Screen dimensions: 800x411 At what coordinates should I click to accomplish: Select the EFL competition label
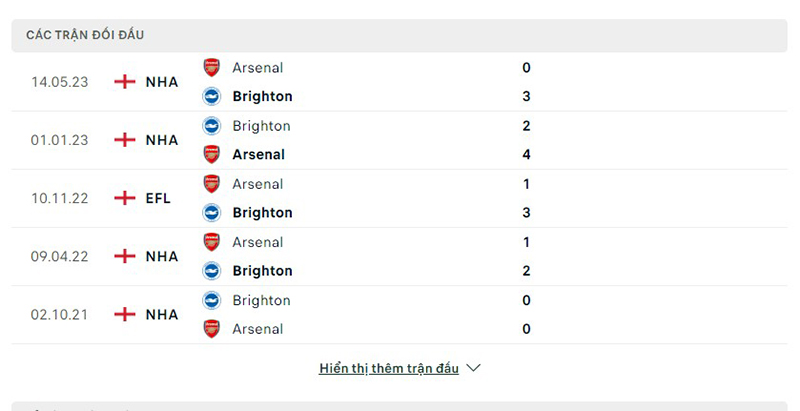158,198
